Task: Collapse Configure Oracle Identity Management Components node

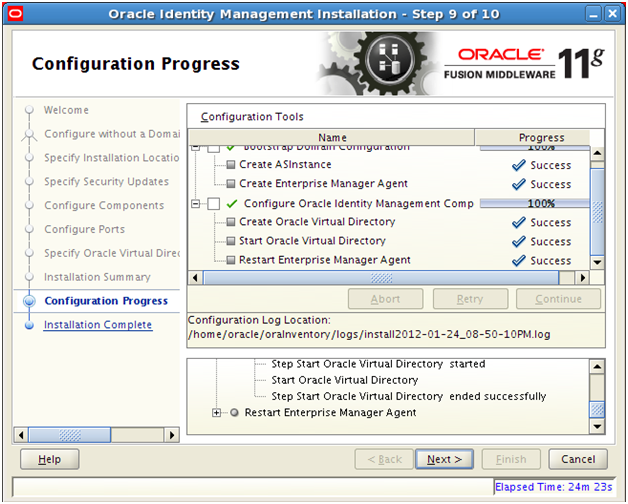Action: 195,204
